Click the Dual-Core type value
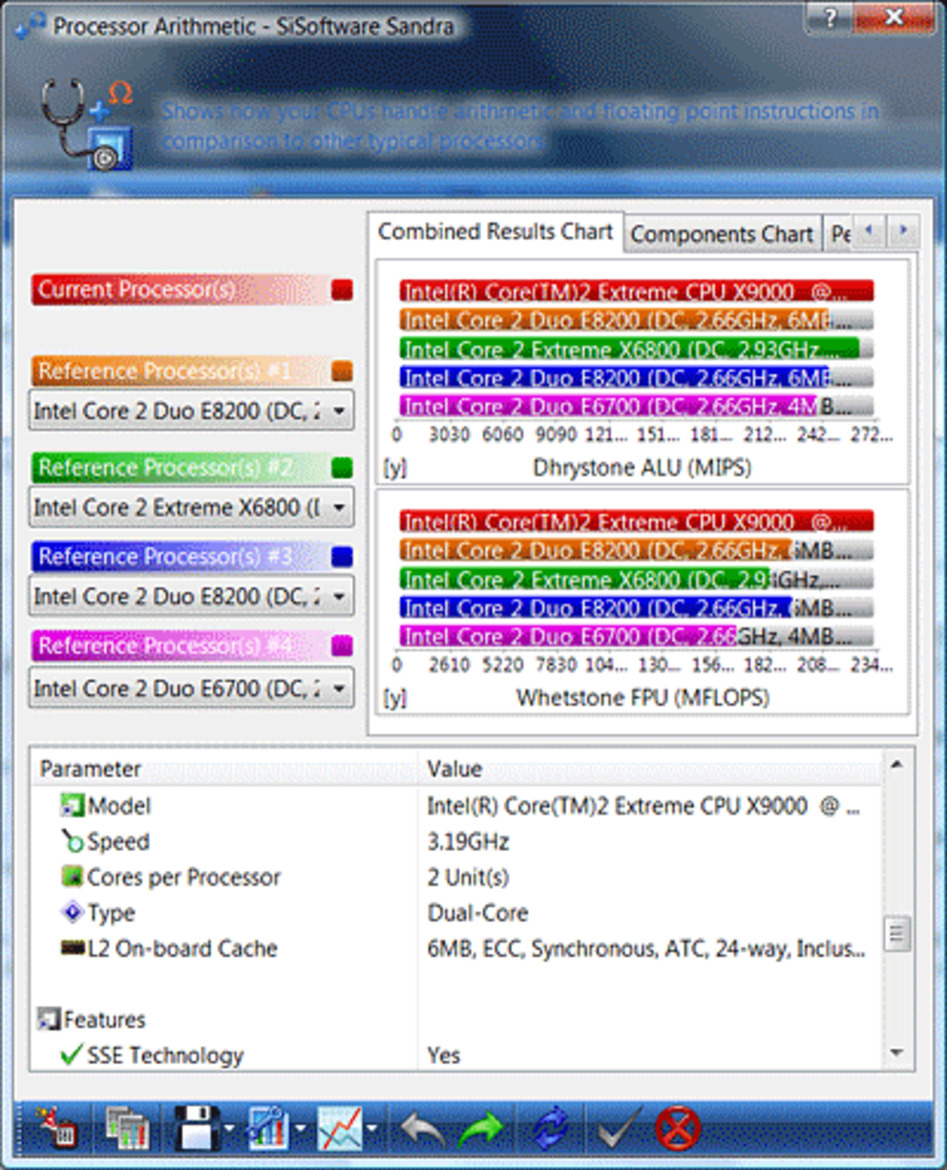The image size is (947, 1170). click(478, 913)
